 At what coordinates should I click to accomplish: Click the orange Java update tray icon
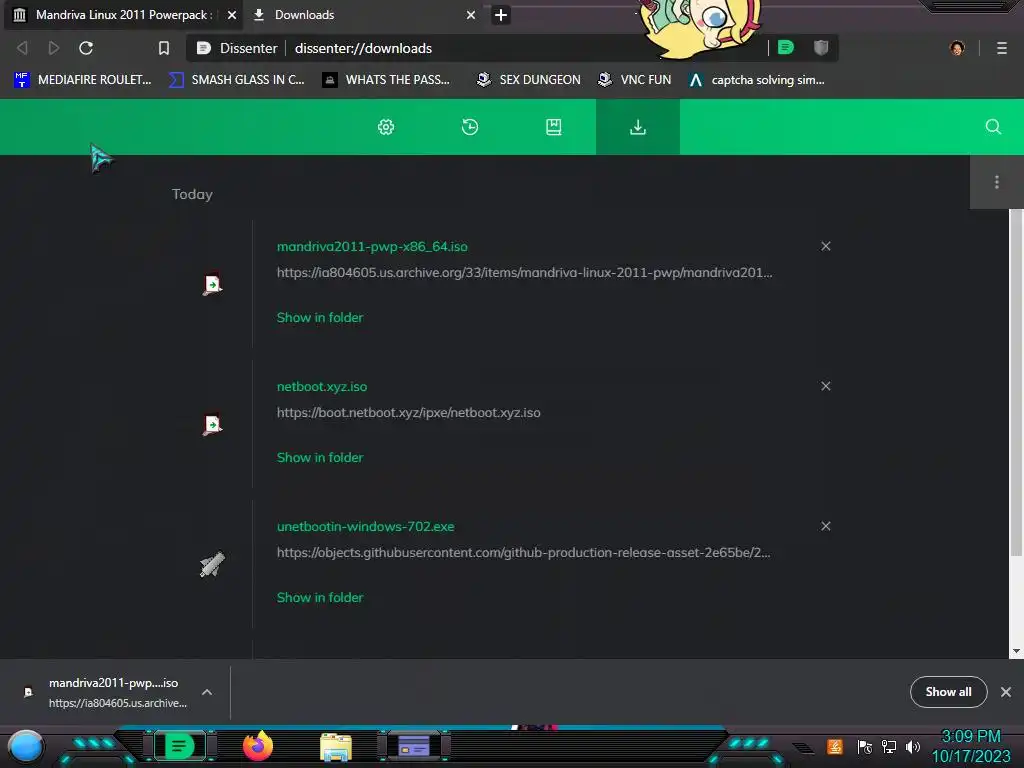coord(835,746)
